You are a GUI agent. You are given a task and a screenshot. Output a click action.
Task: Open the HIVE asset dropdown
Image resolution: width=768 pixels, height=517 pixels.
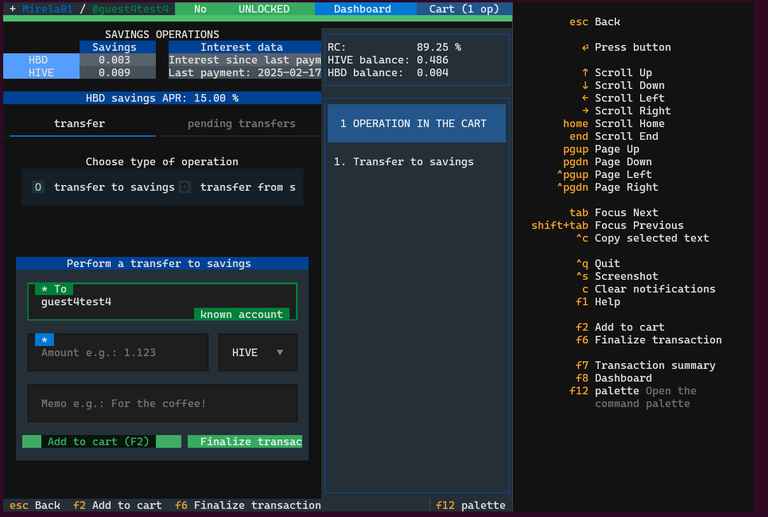tap(258, 352)
